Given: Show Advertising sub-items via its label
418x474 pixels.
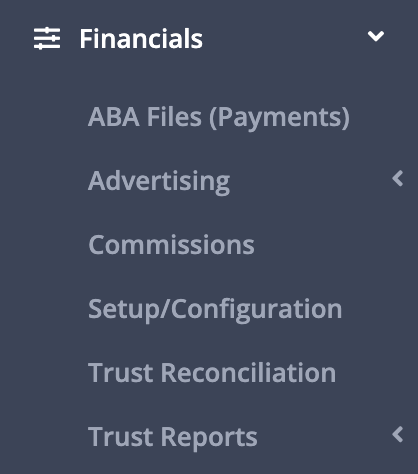Looking at the screenshot, I should [159, 181].
